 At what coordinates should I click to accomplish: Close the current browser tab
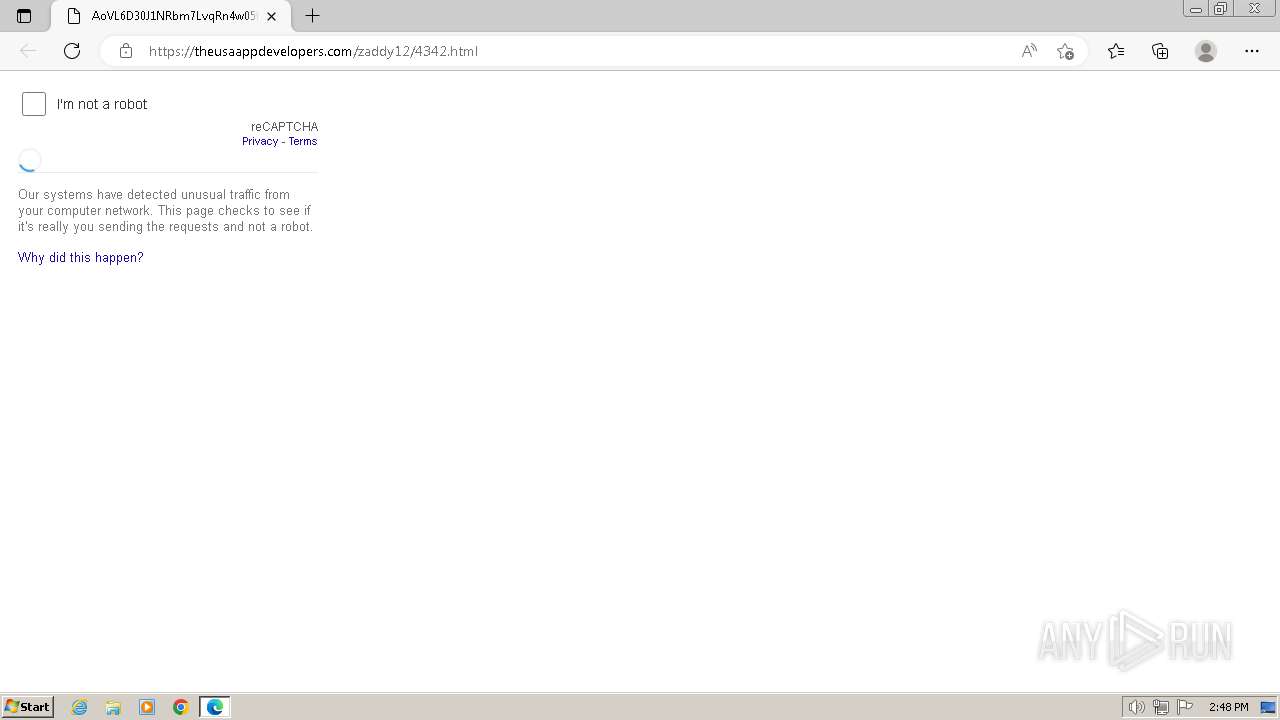point(271,16)
